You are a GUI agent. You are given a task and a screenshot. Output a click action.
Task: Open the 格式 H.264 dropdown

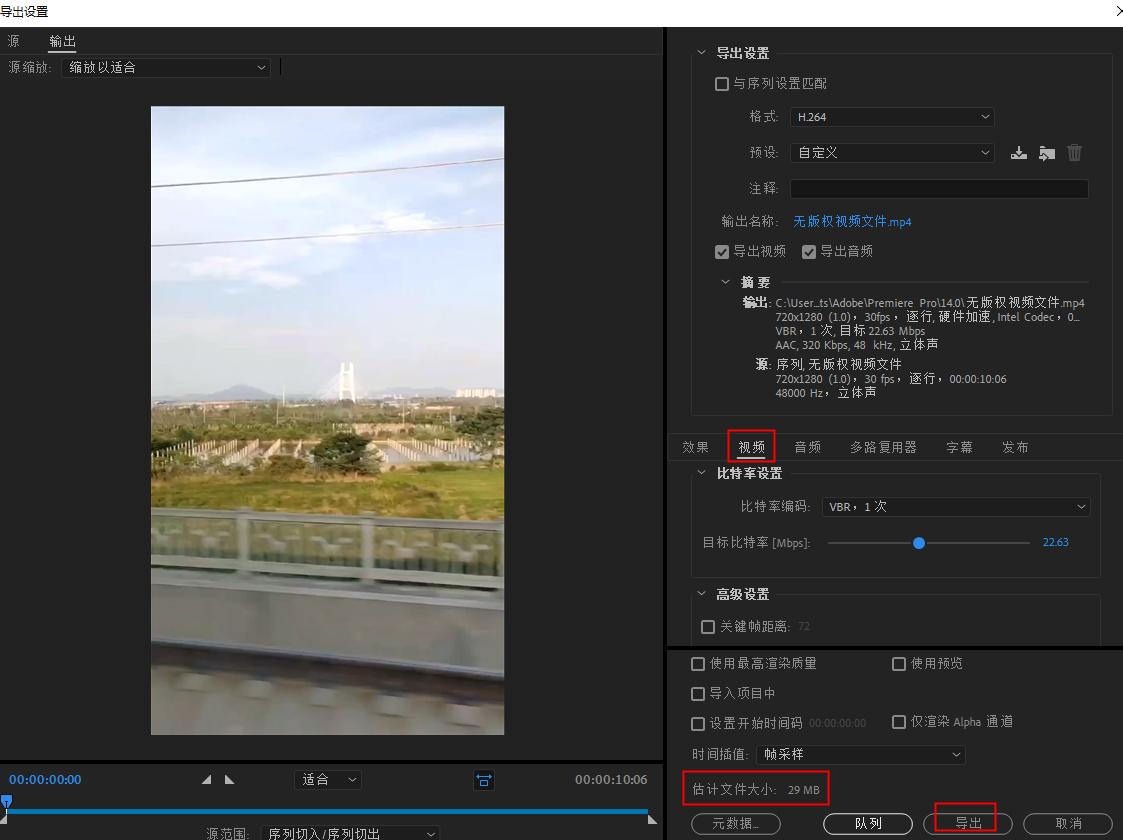pos(892,117)
